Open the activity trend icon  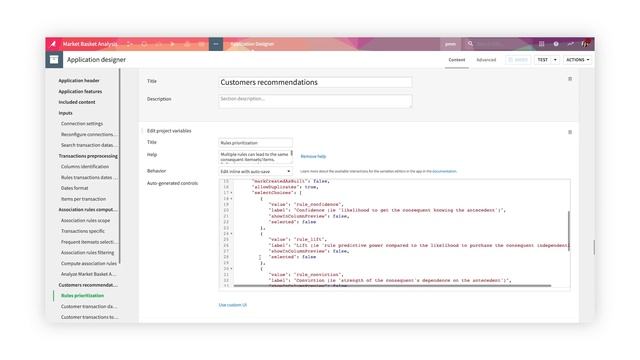tap(570, 44)
